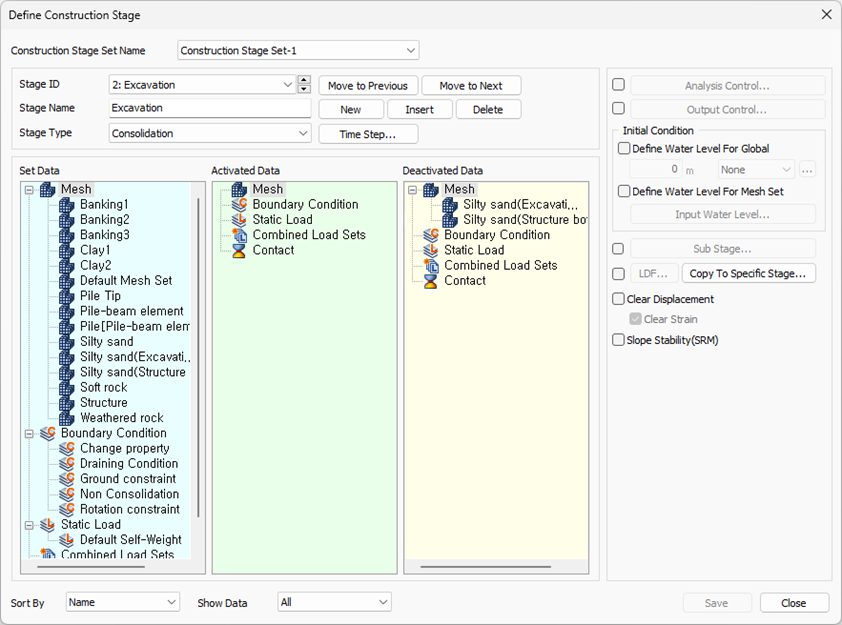842x625 pixels.
Task: Tick the Clear Displacement checkbox
Action: pyautogui.click(x=619, y=299)
